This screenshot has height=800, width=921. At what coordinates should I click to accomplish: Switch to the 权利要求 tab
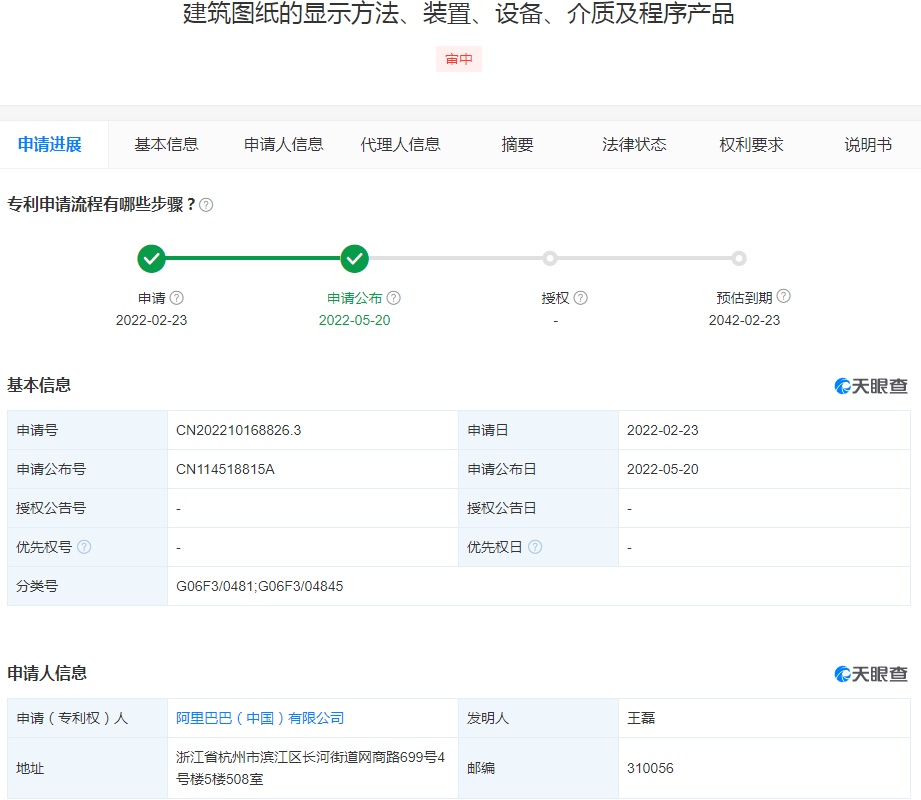[x=751, y=145]
